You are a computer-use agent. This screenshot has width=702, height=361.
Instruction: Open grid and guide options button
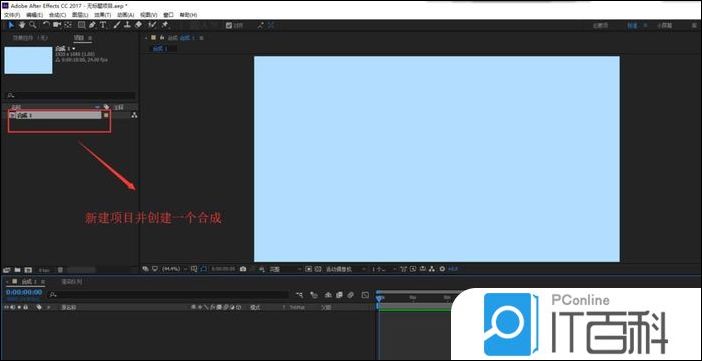point(193,269)
